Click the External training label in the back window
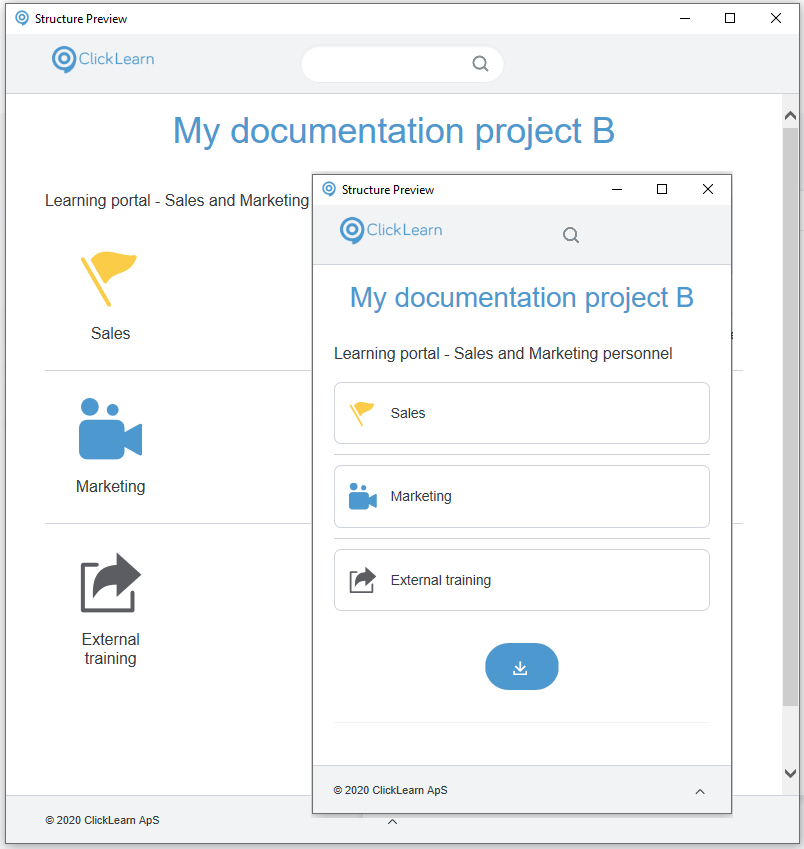Screen dimensions: 804x849 tap(110, 649)
